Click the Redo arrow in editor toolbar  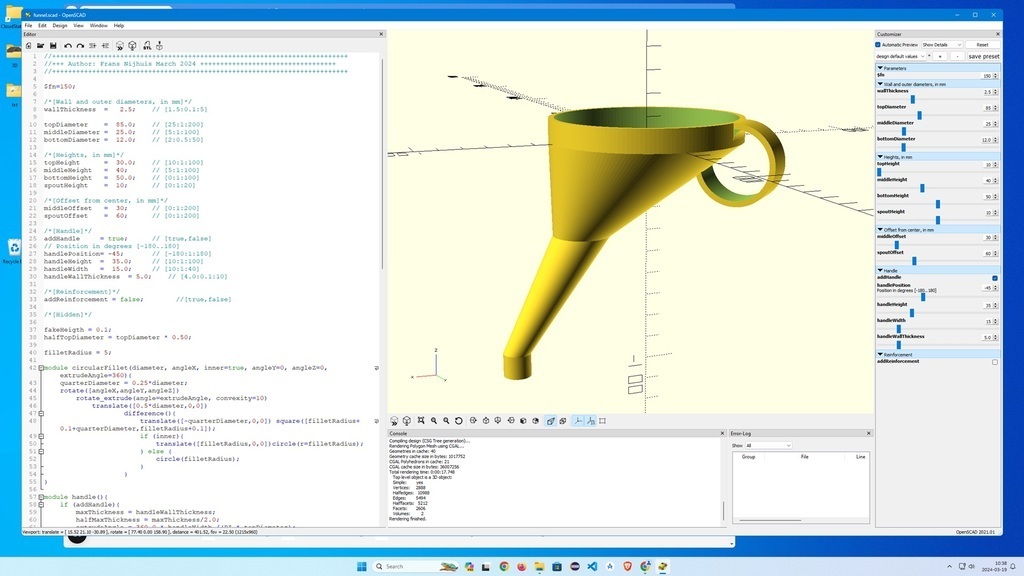80,46
